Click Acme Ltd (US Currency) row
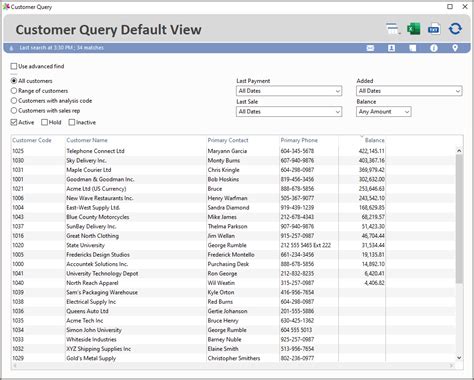This screenshot has height=380, width=474. [233, 189]
